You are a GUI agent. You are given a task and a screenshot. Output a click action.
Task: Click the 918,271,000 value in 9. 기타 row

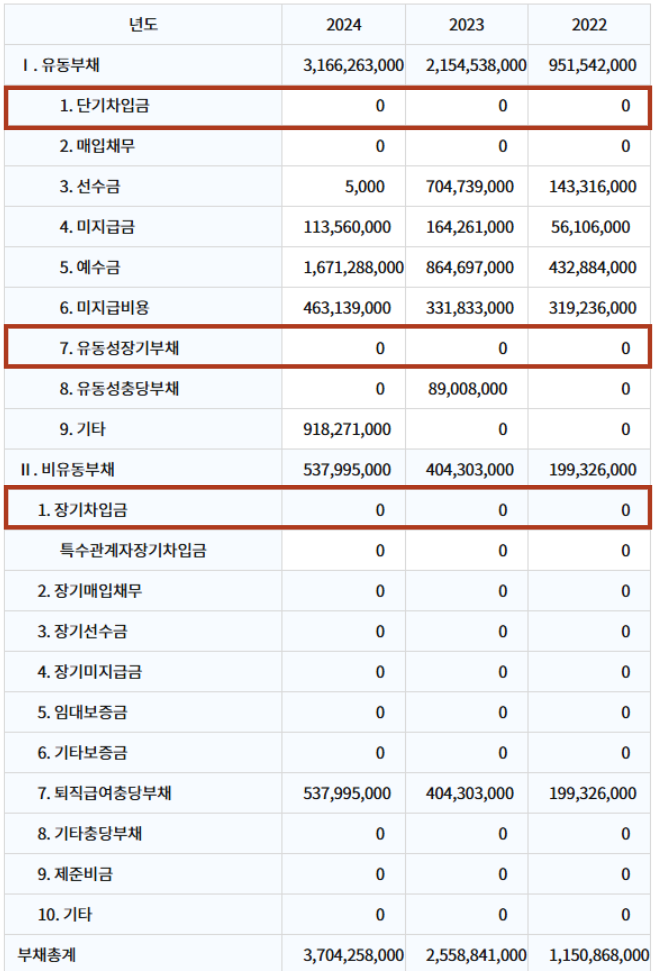point(347,429)
